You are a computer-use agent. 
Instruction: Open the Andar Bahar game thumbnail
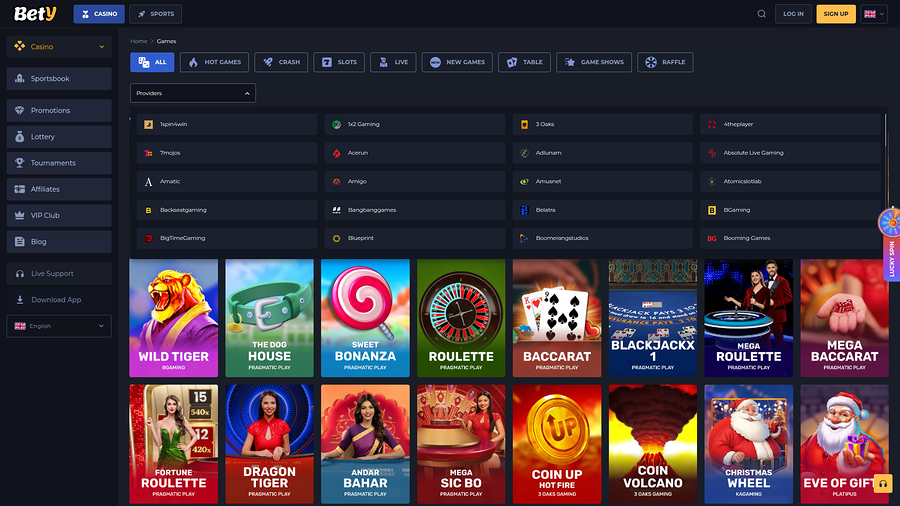[x=366, y=444]
